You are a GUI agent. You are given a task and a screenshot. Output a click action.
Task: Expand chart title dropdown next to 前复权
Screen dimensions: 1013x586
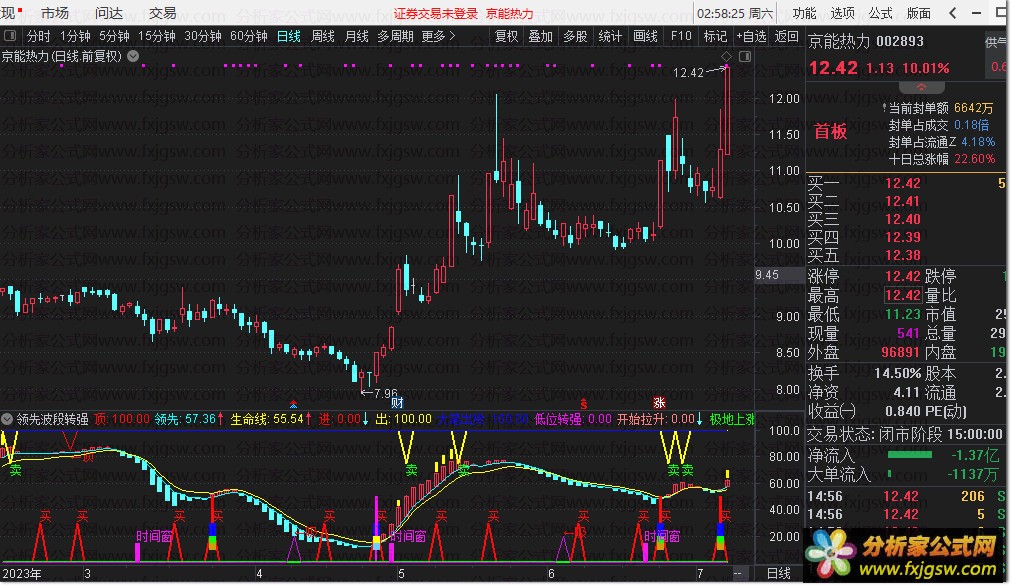133,56
